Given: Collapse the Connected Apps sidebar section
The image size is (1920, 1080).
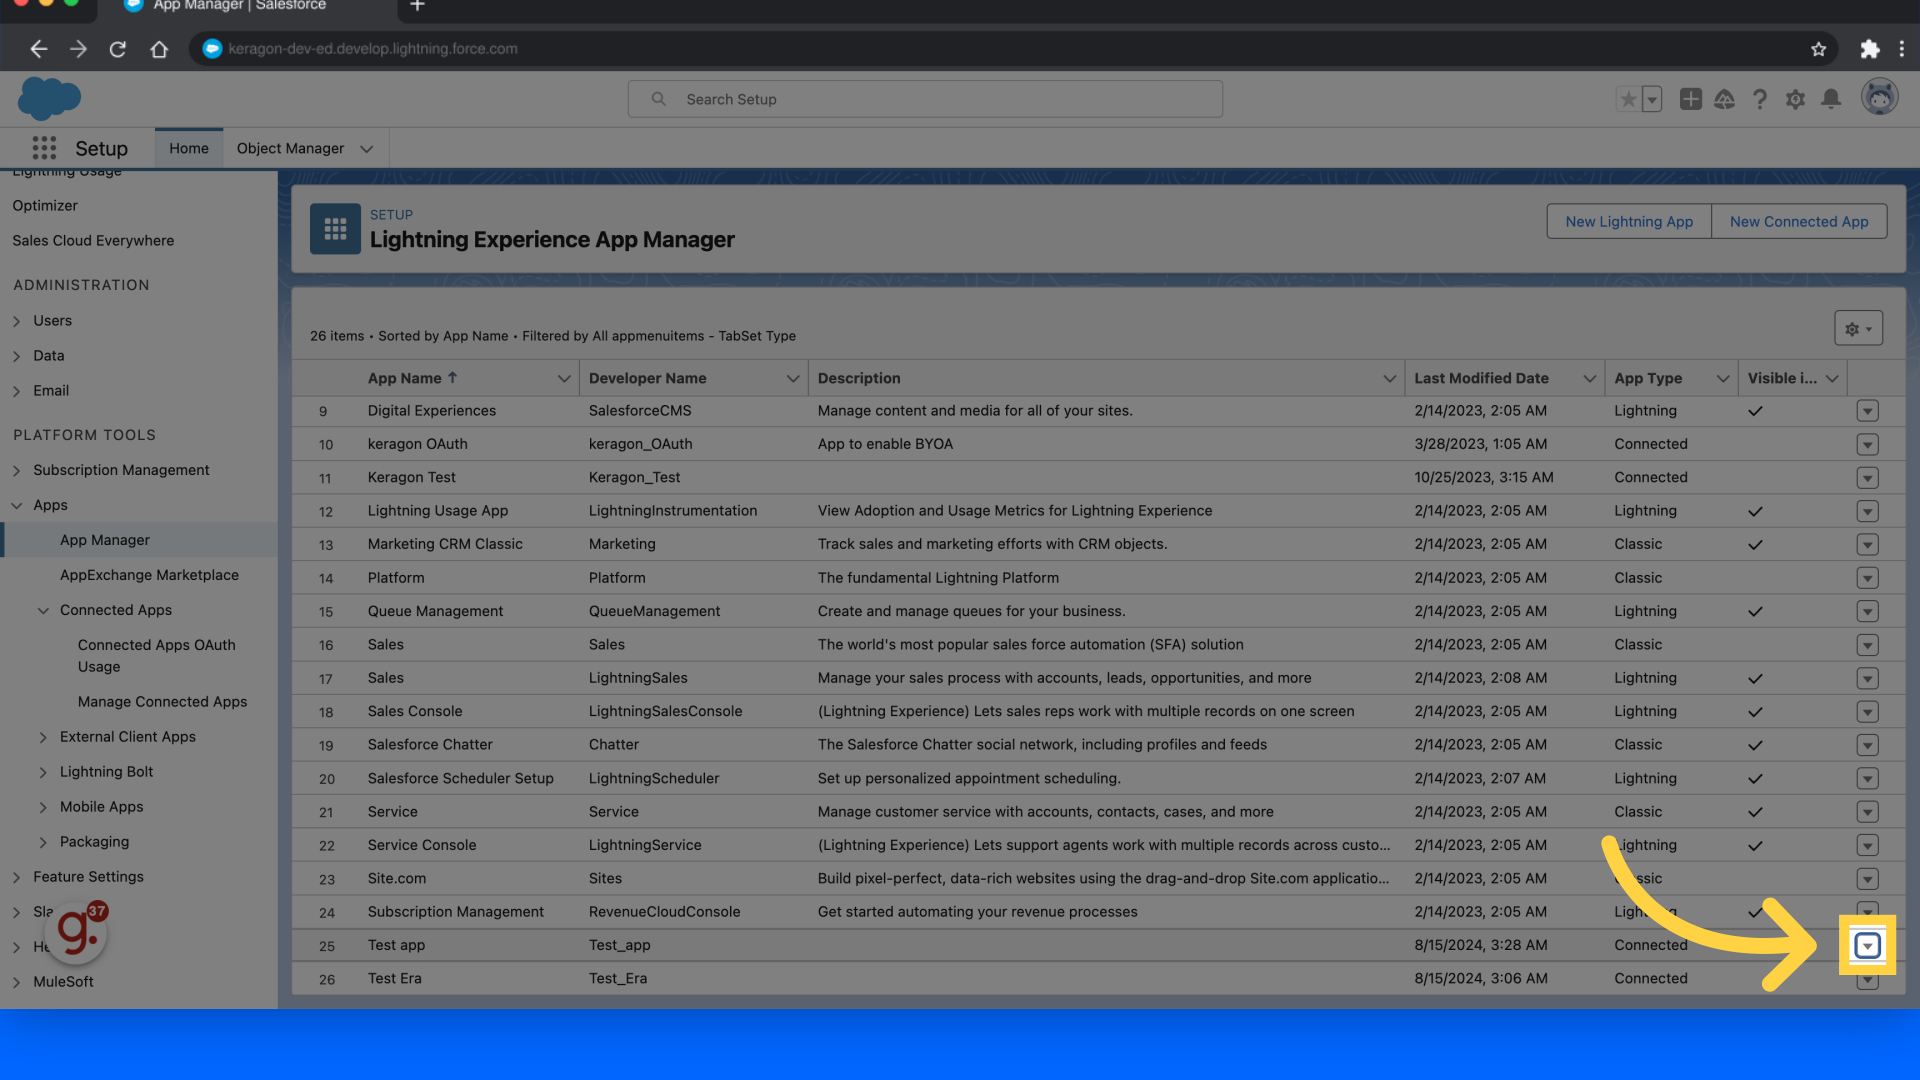Looking at the screenshot, I should pos(43,610).
